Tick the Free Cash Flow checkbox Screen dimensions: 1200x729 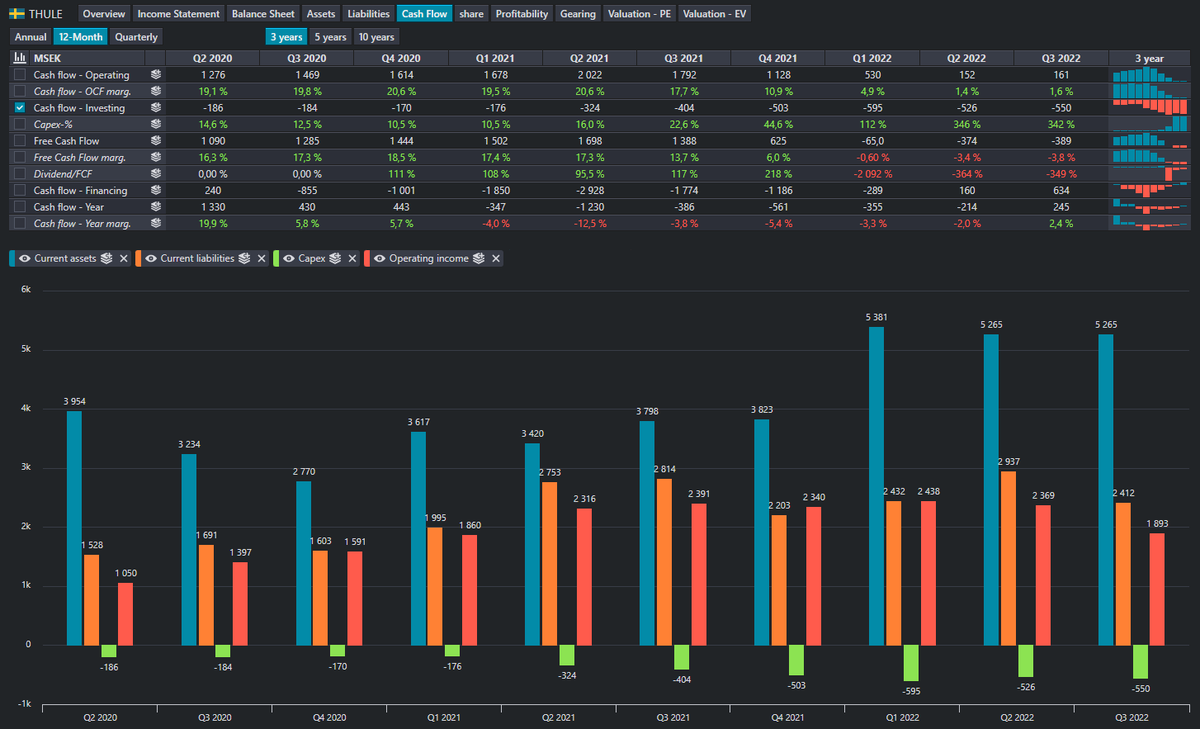[20, 140]
